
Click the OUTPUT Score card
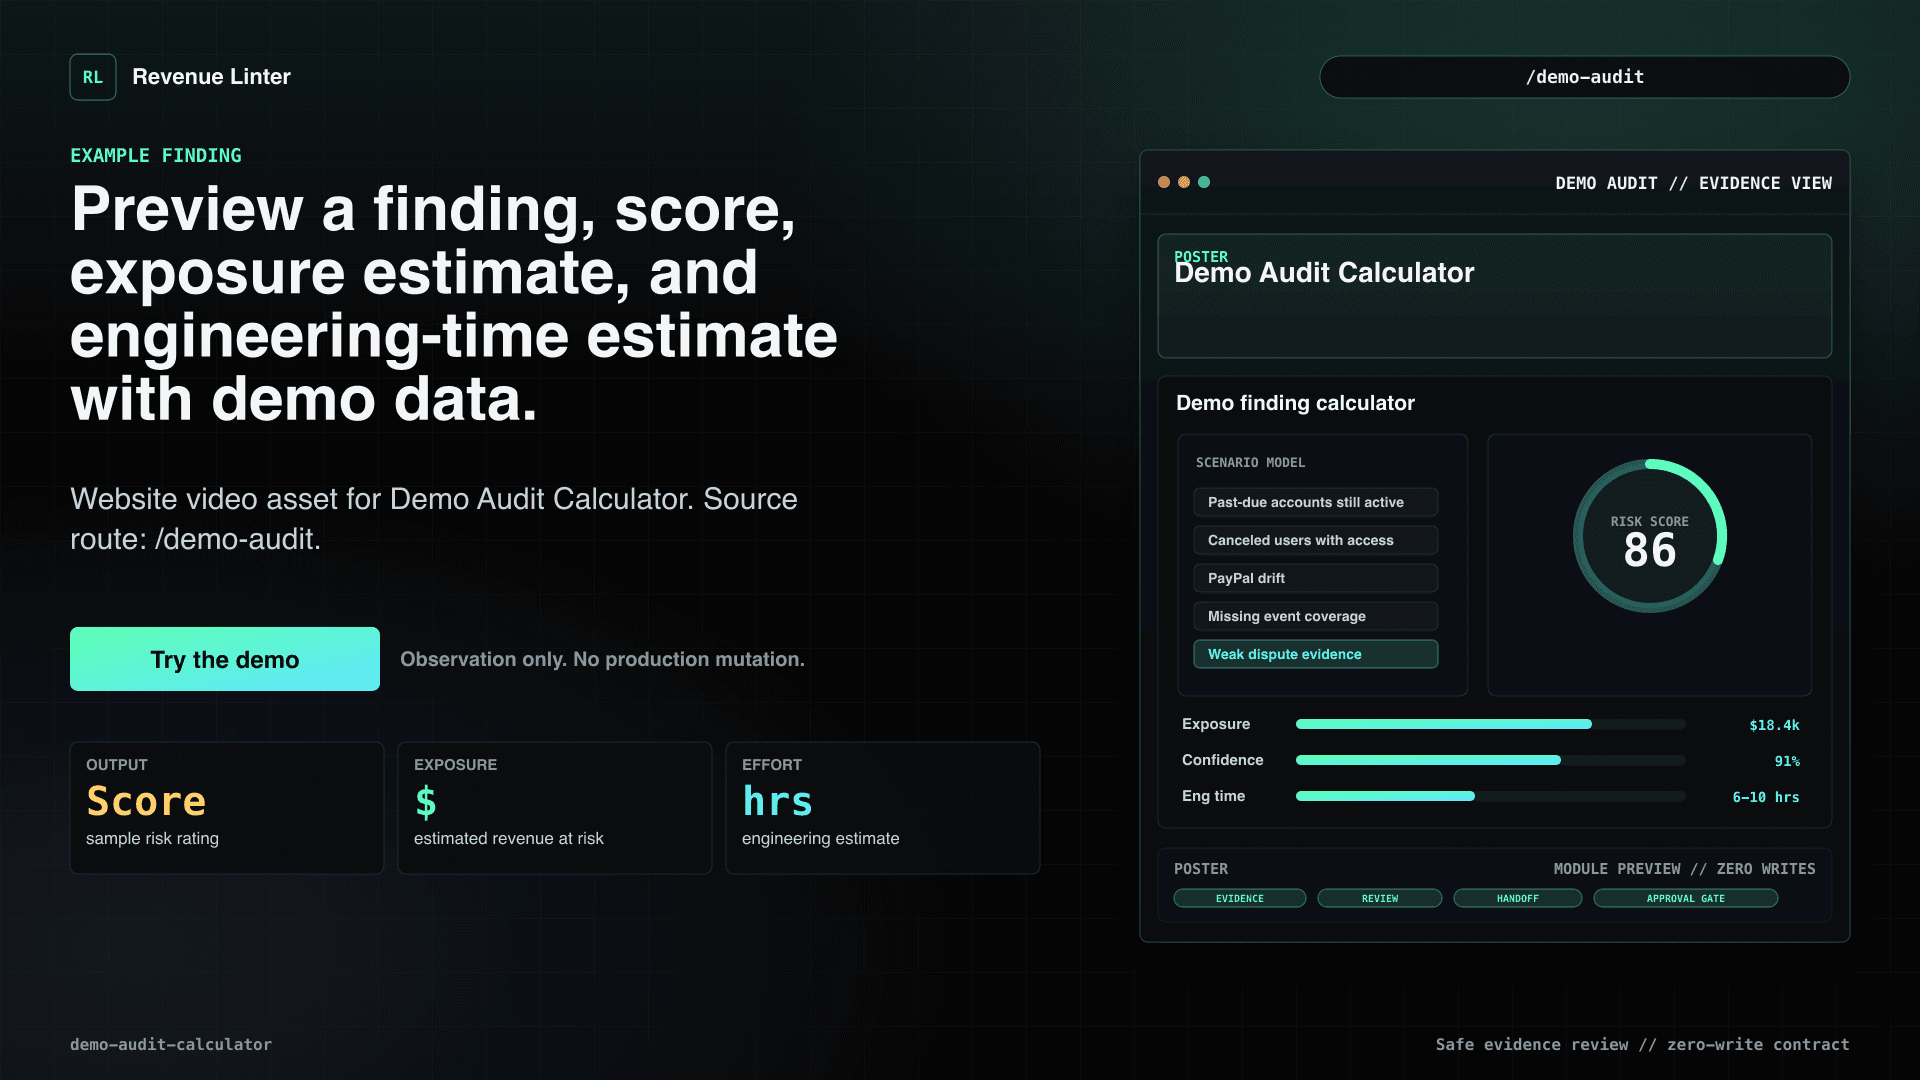click(227, 808)
